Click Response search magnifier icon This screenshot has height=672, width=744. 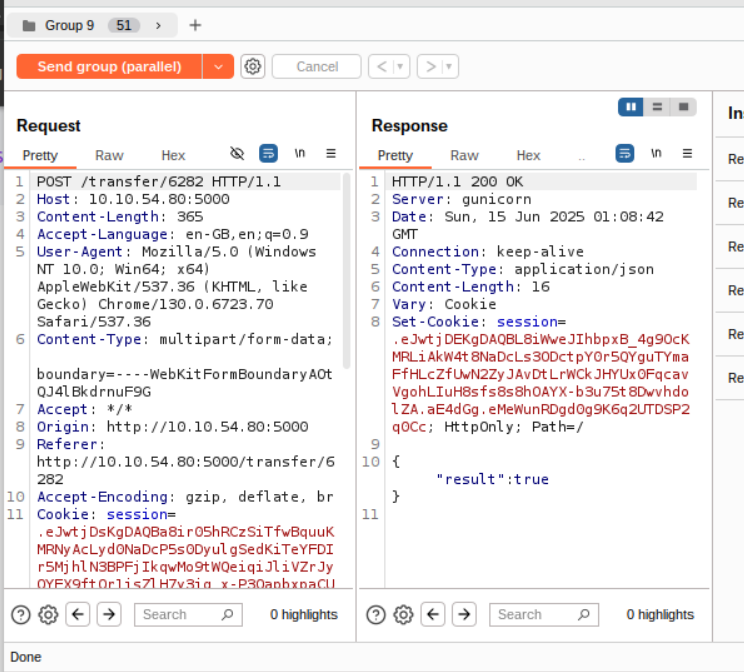[583, 615]
